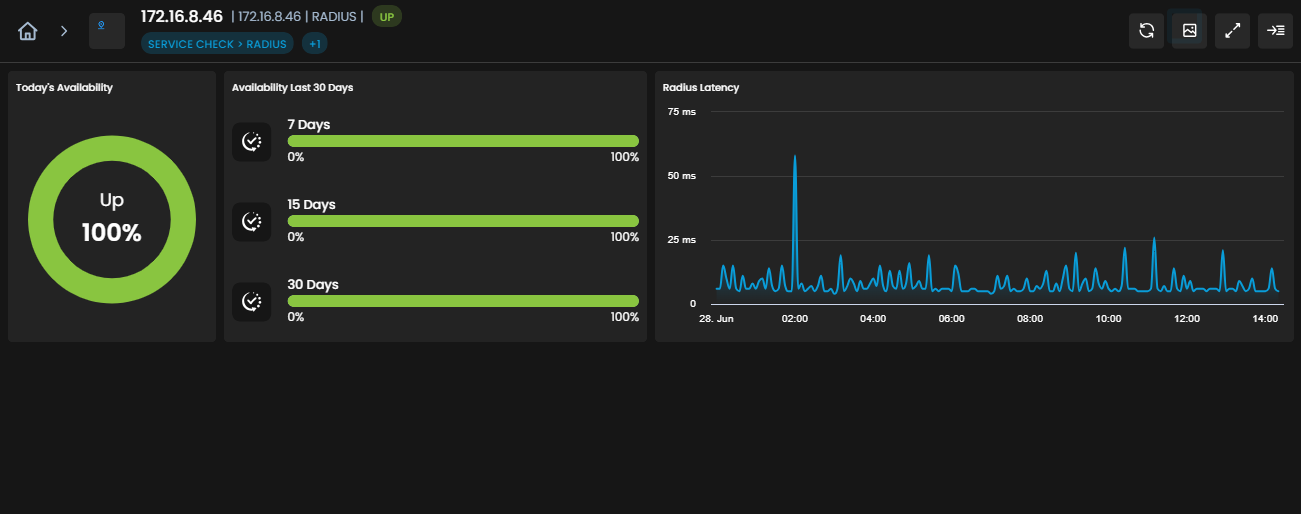Click the Availability Last 30 Days heading

tap(292, 87)
